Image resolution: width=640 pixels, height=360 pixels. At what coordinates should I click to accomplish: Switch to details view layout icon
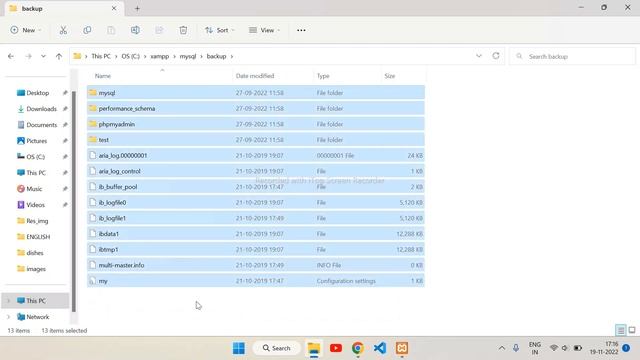point(620,330)
